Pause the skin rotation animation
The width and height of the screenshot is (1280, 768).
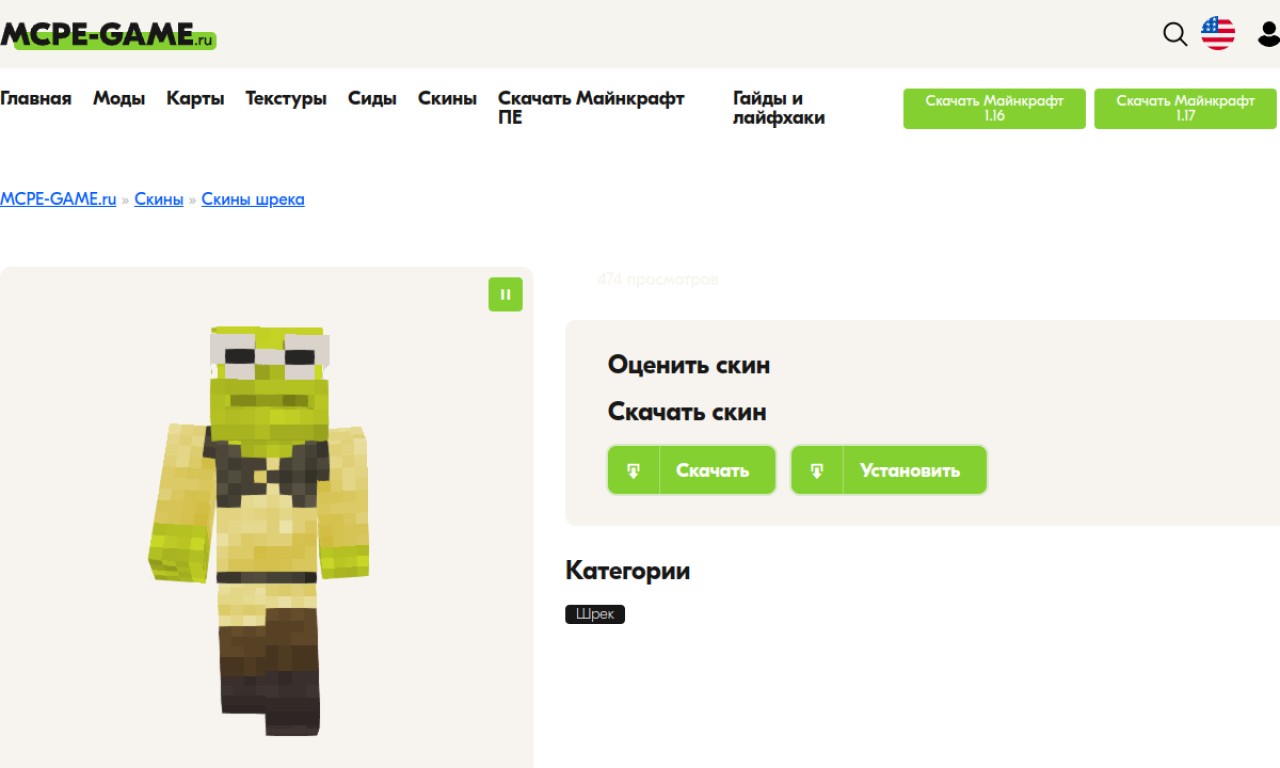505,294
